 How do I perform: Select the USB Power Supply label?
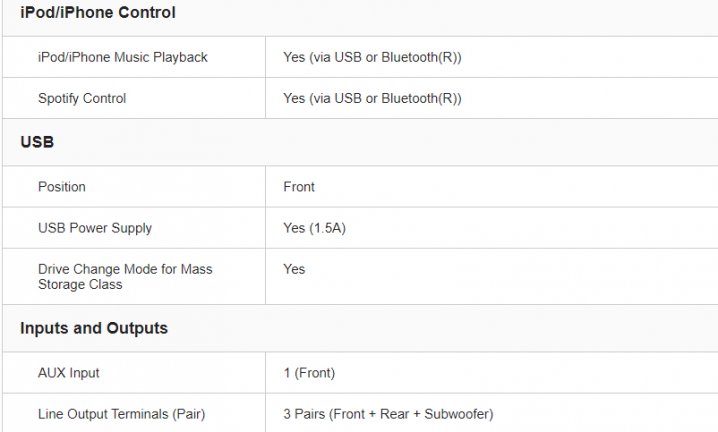tap(95, 228)
